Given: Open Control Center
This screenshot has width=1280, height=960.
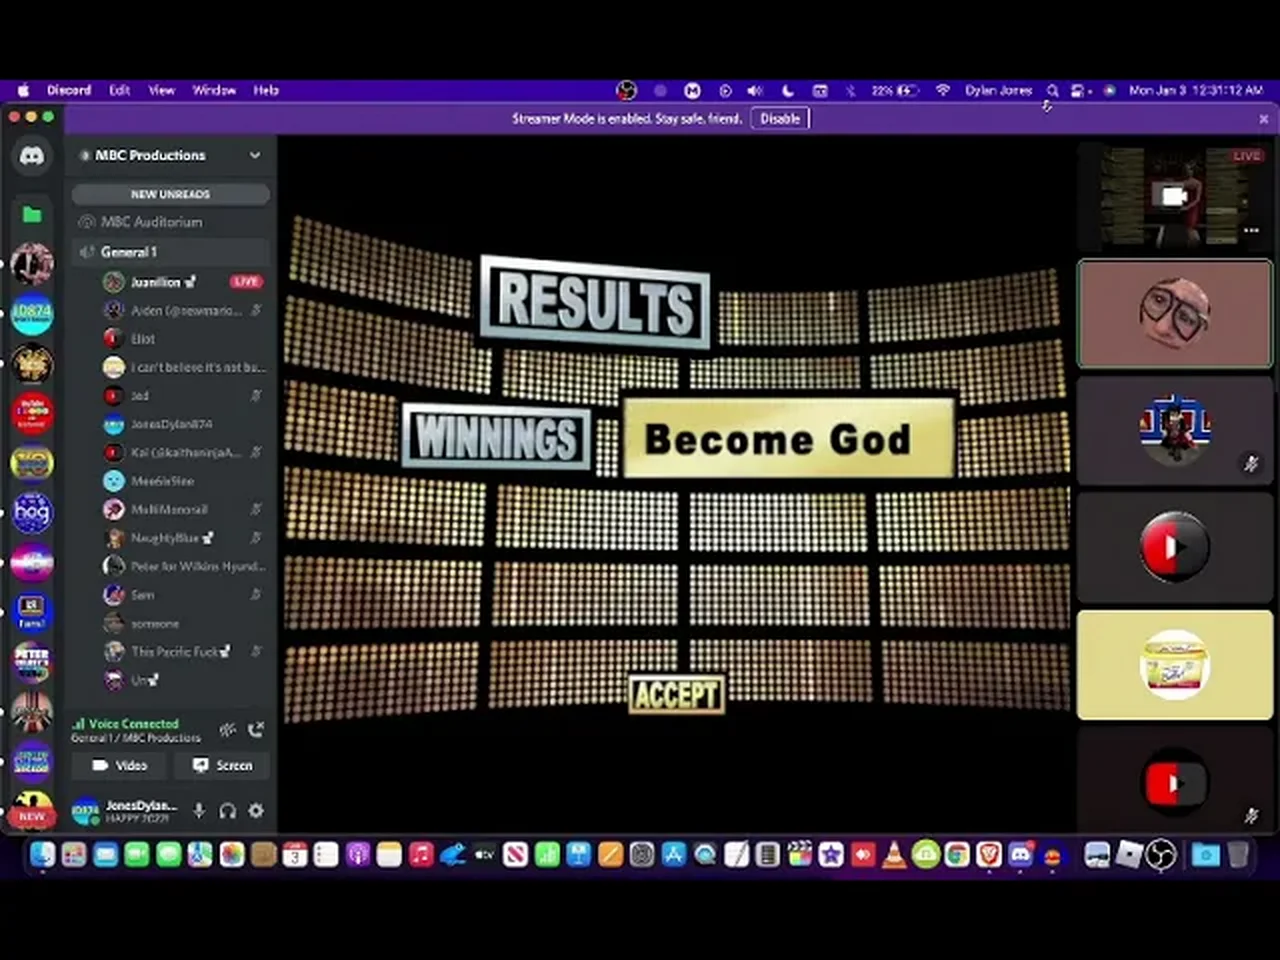Looking at the screenshot, I should [1079, 90].
